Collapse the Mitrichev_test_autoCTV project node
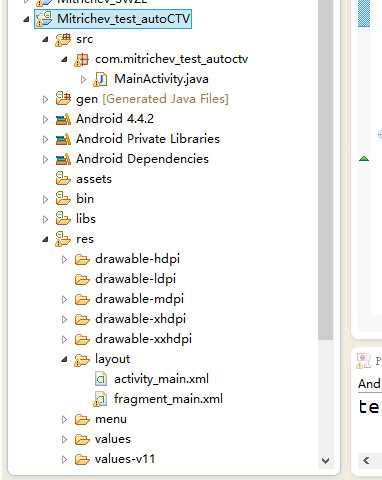 (x=26, y=20)
